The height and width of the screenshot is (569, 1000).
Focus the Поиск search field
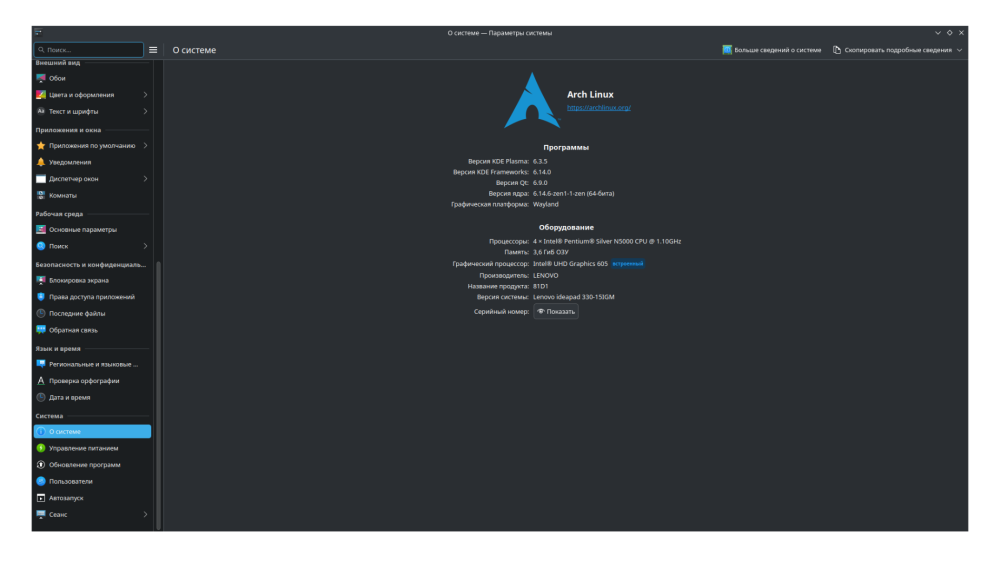pos(89,50)
